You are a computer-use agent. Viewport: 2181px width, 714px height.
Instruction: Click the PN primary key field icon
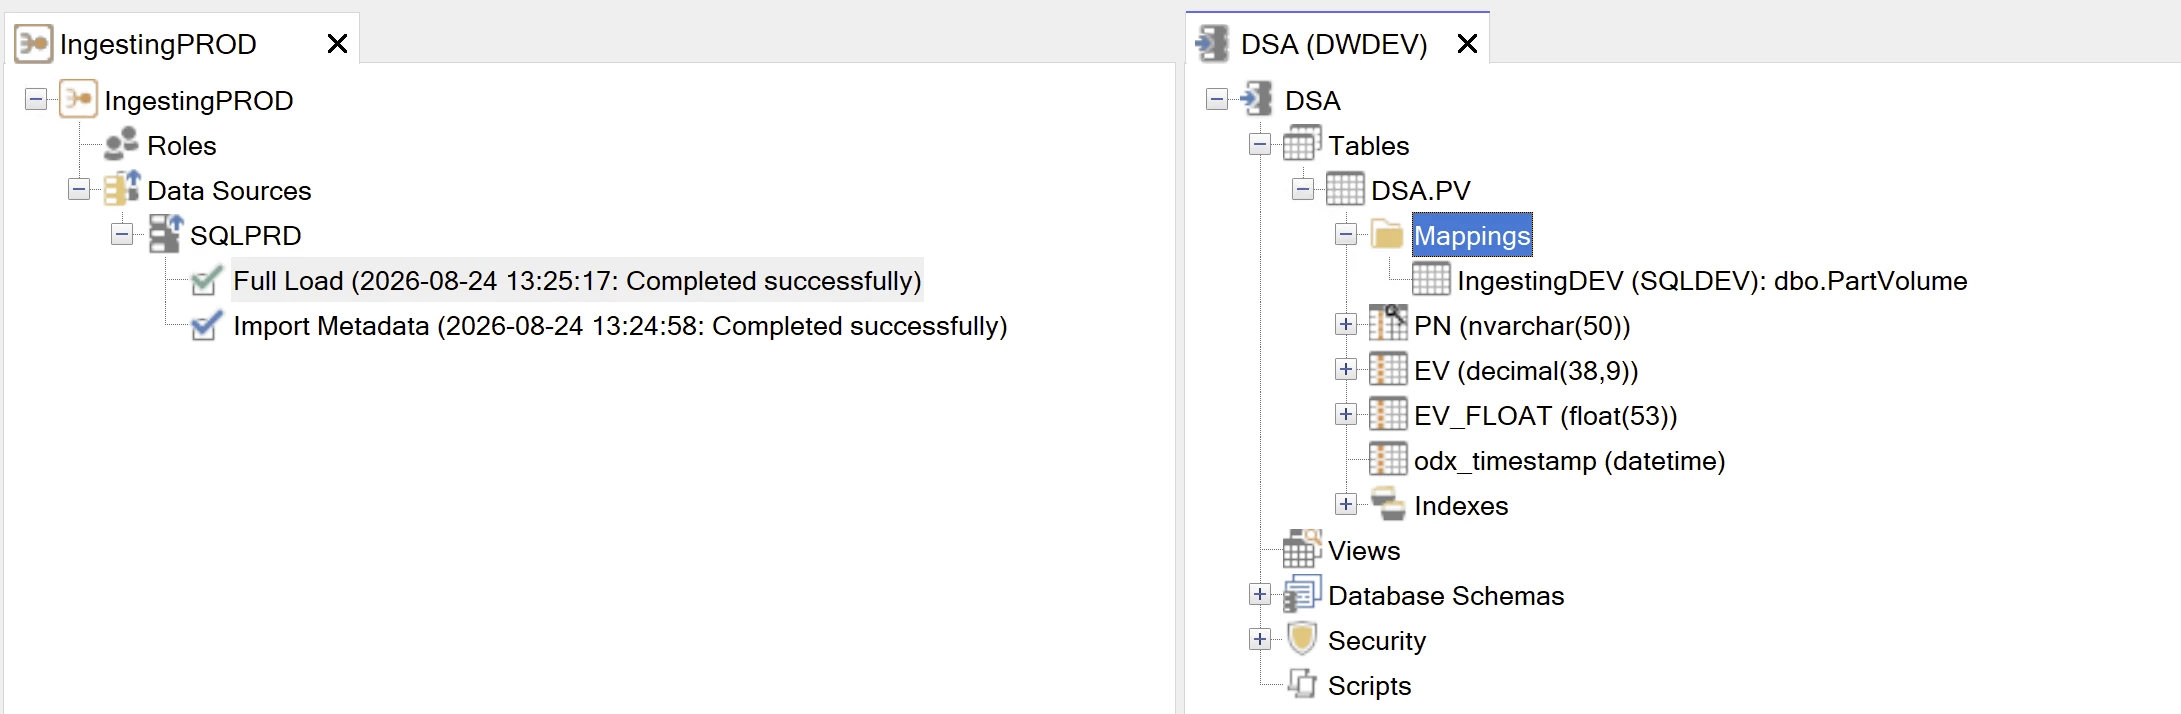[x=1388, y=324]
